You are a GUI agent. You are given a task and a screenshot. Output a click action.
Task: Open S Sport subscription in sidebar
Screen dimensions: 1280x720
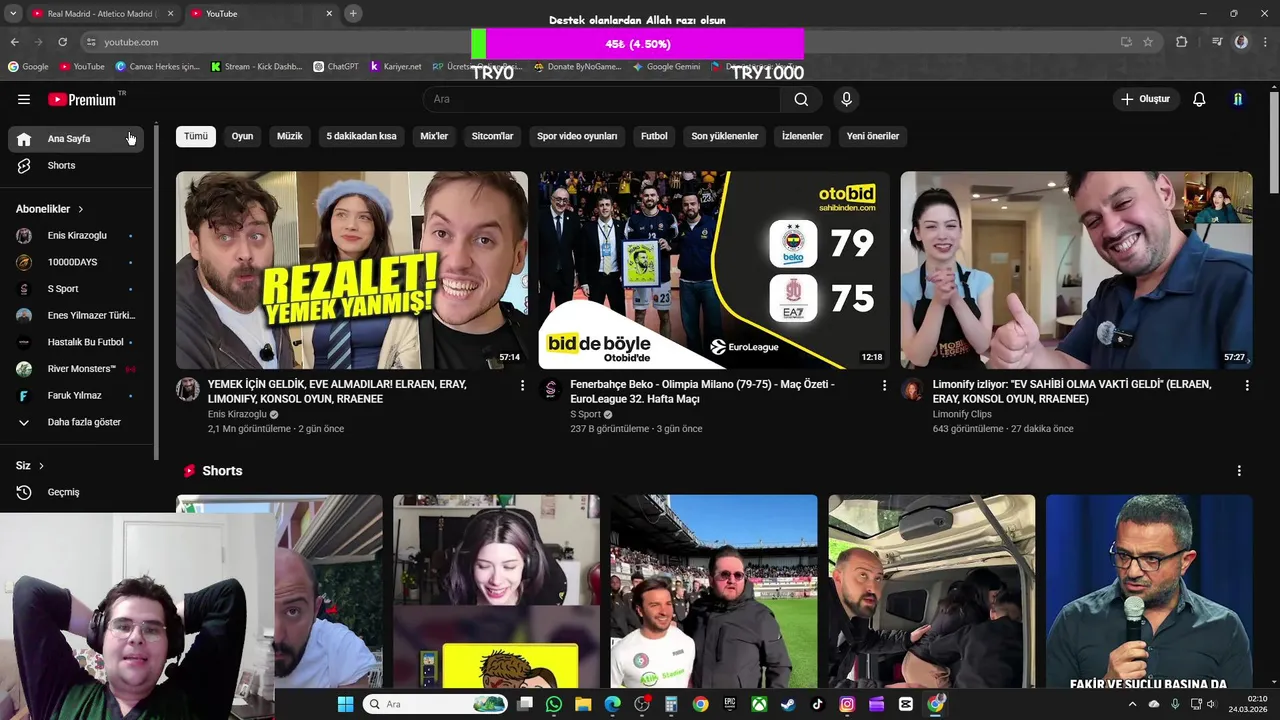coord(75,289)
